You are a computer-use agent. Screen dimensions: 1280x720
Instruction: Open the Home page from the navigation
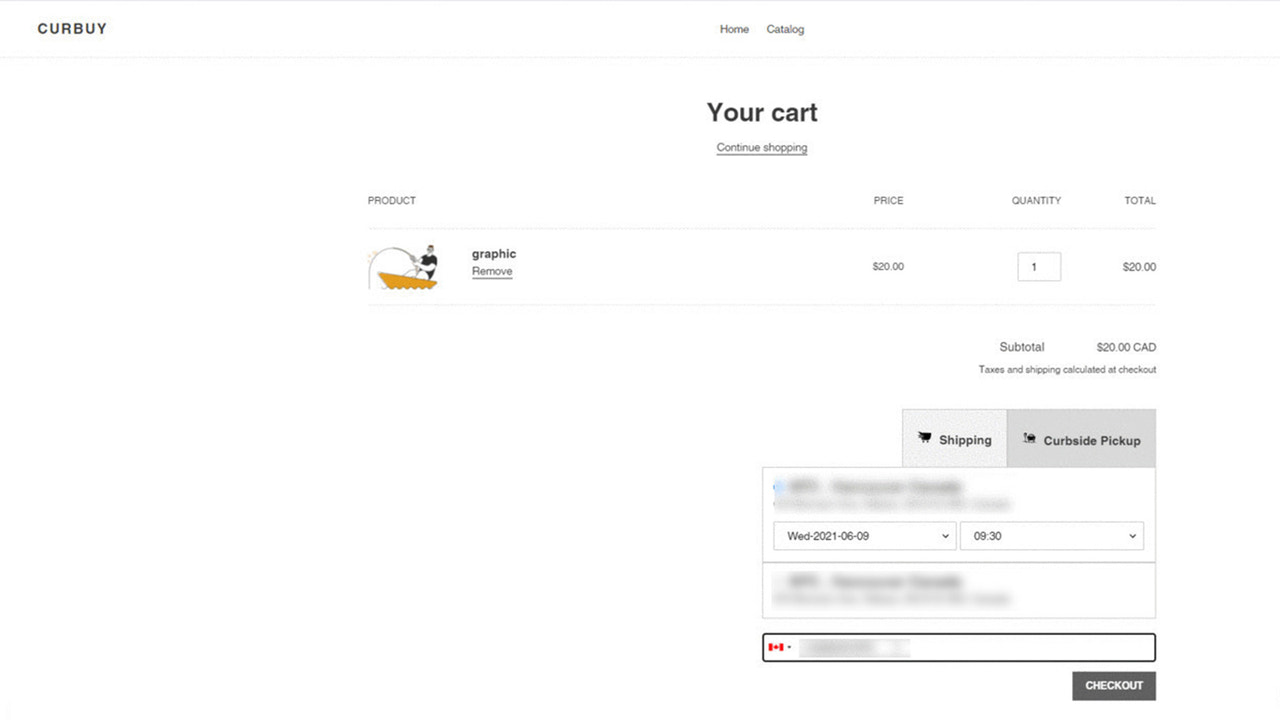tap(734, 29)
